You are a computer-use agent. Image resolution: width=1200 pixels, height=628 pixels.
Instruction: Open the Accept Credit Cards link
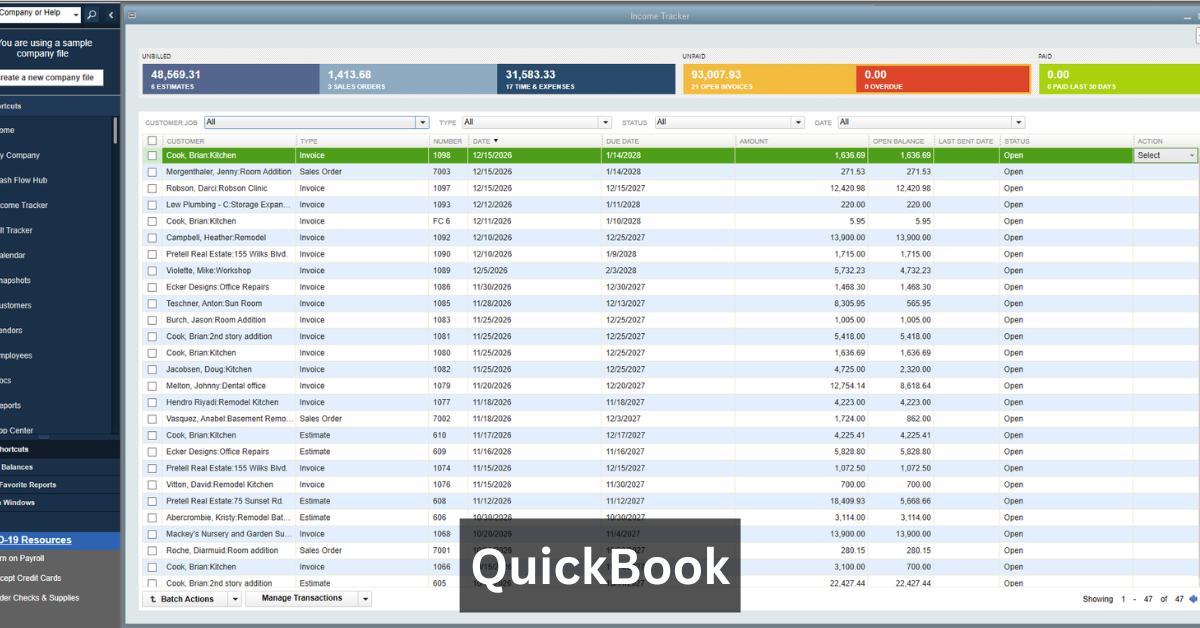click(31, 578)
